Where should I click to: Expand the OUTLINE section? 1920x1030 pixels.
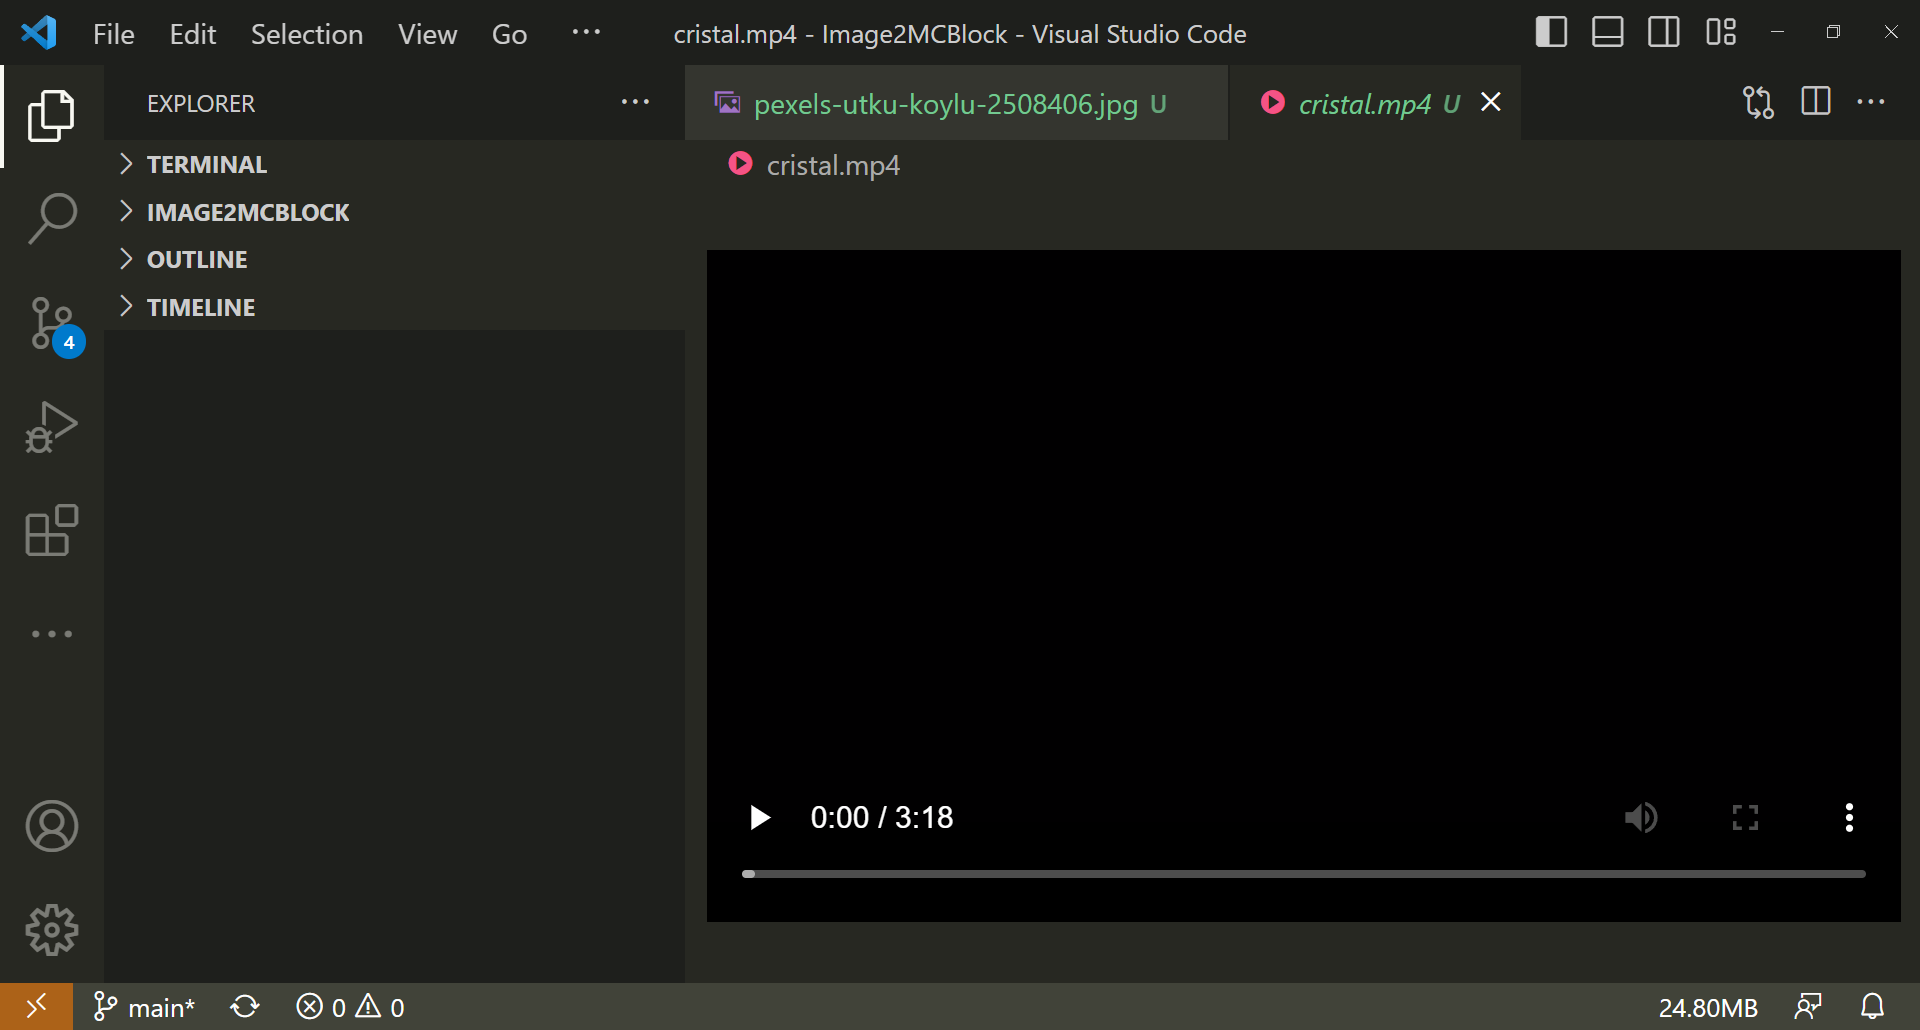point(196,259)
